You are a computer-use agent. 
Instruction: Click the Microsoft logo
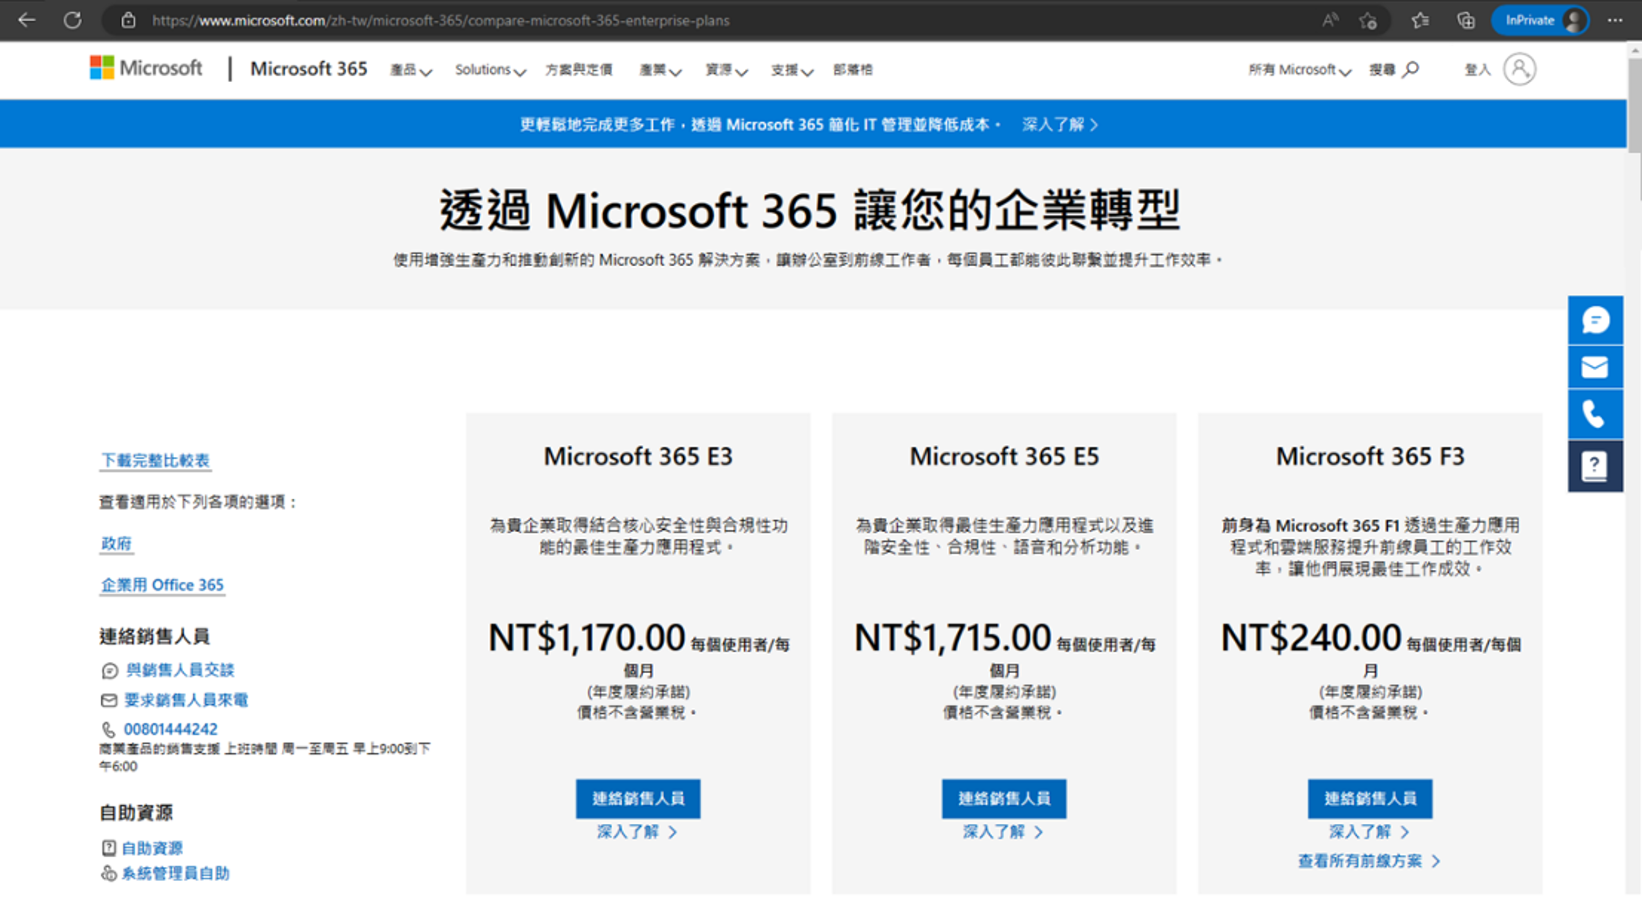point(146,68)
